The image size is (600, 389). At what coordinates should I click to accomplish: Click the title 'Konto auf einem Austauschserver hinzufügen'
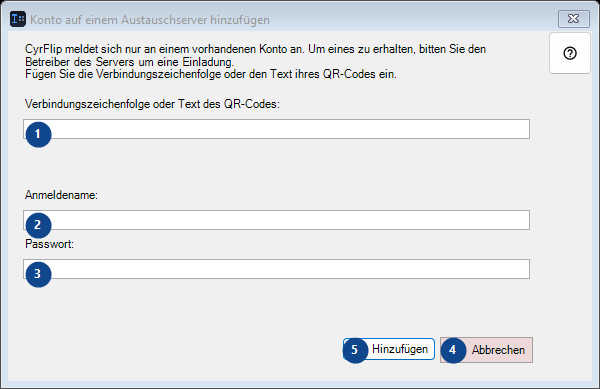tap(150, 20)
